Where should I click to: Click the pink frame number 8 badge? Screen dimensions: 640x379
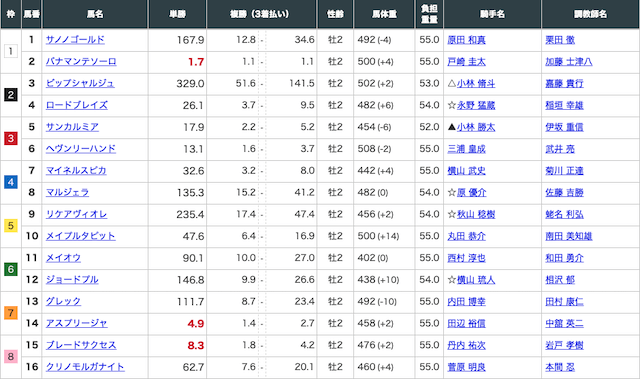[x=11, y=356]
